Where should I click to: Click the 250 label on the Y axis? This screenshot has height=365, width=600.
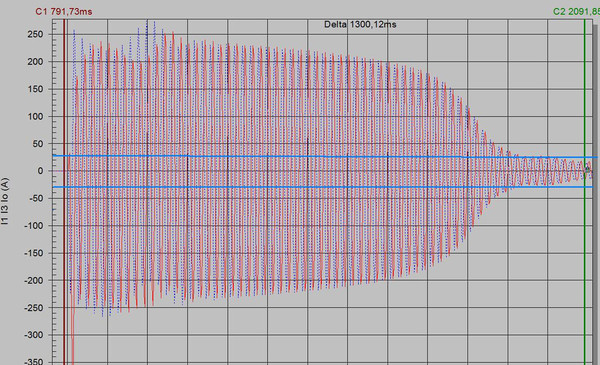(x=35, y=34)
